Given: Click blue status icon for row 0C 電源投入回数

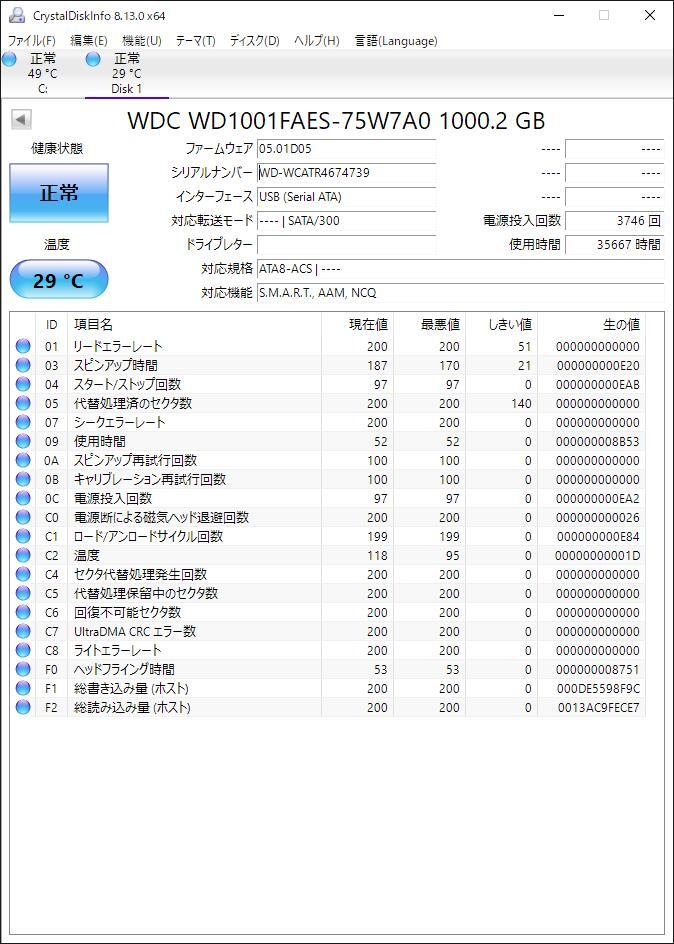Looking at the screenshot, I should 23,498.
